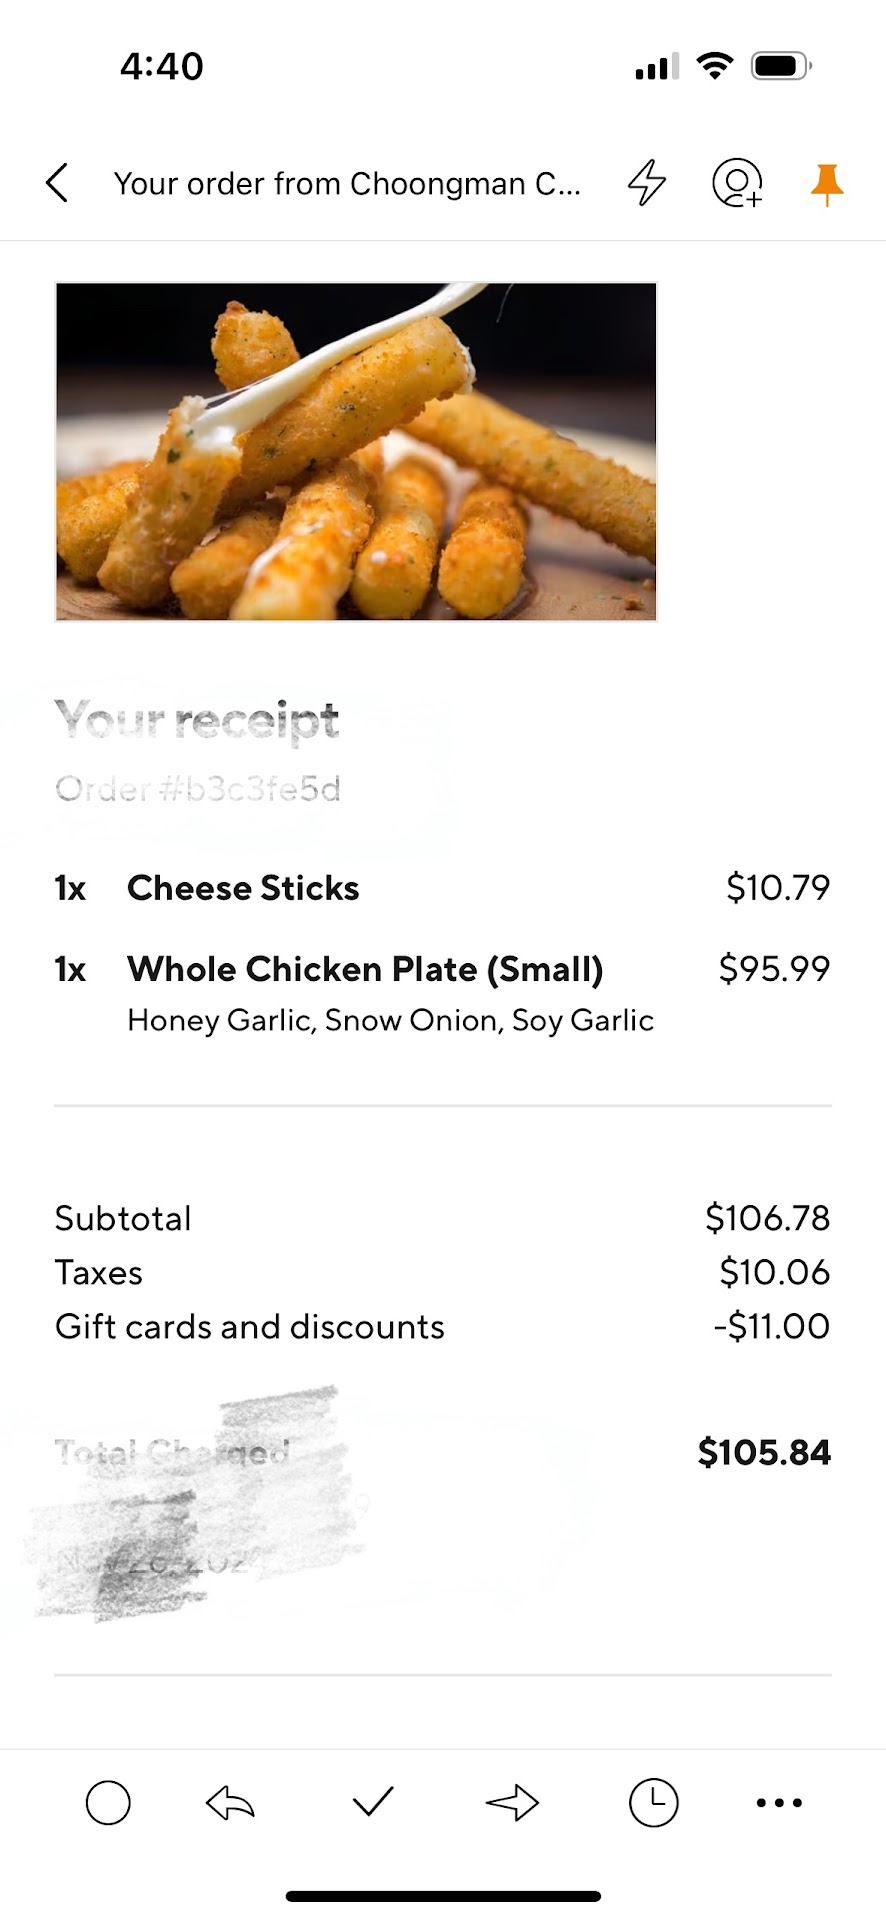
Task: Tap the $105.84 total charged amount
Action: [x=764, y=1452]
